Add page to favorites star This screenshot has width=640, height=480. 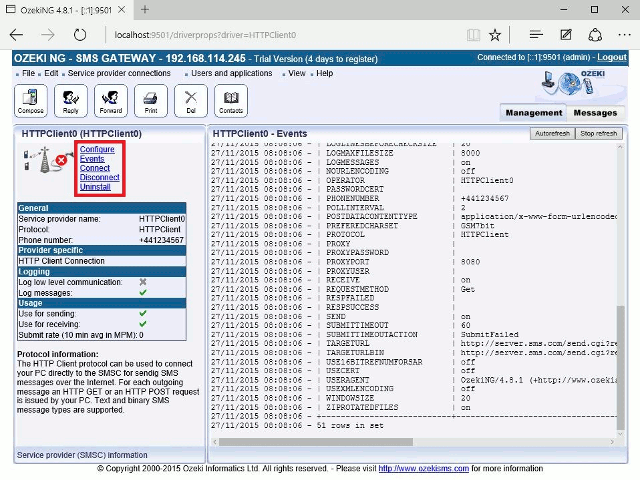495,35
